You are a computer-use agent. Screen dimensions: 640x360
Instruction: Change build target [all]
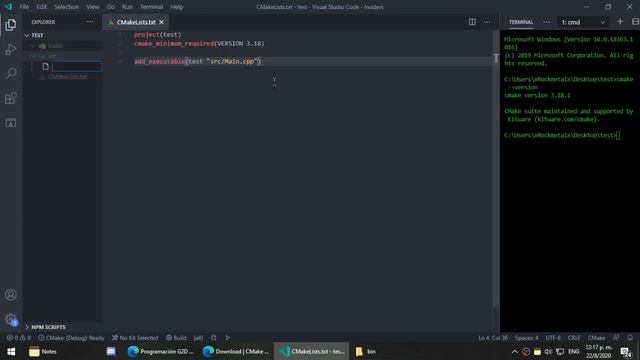tap(198, 338)
